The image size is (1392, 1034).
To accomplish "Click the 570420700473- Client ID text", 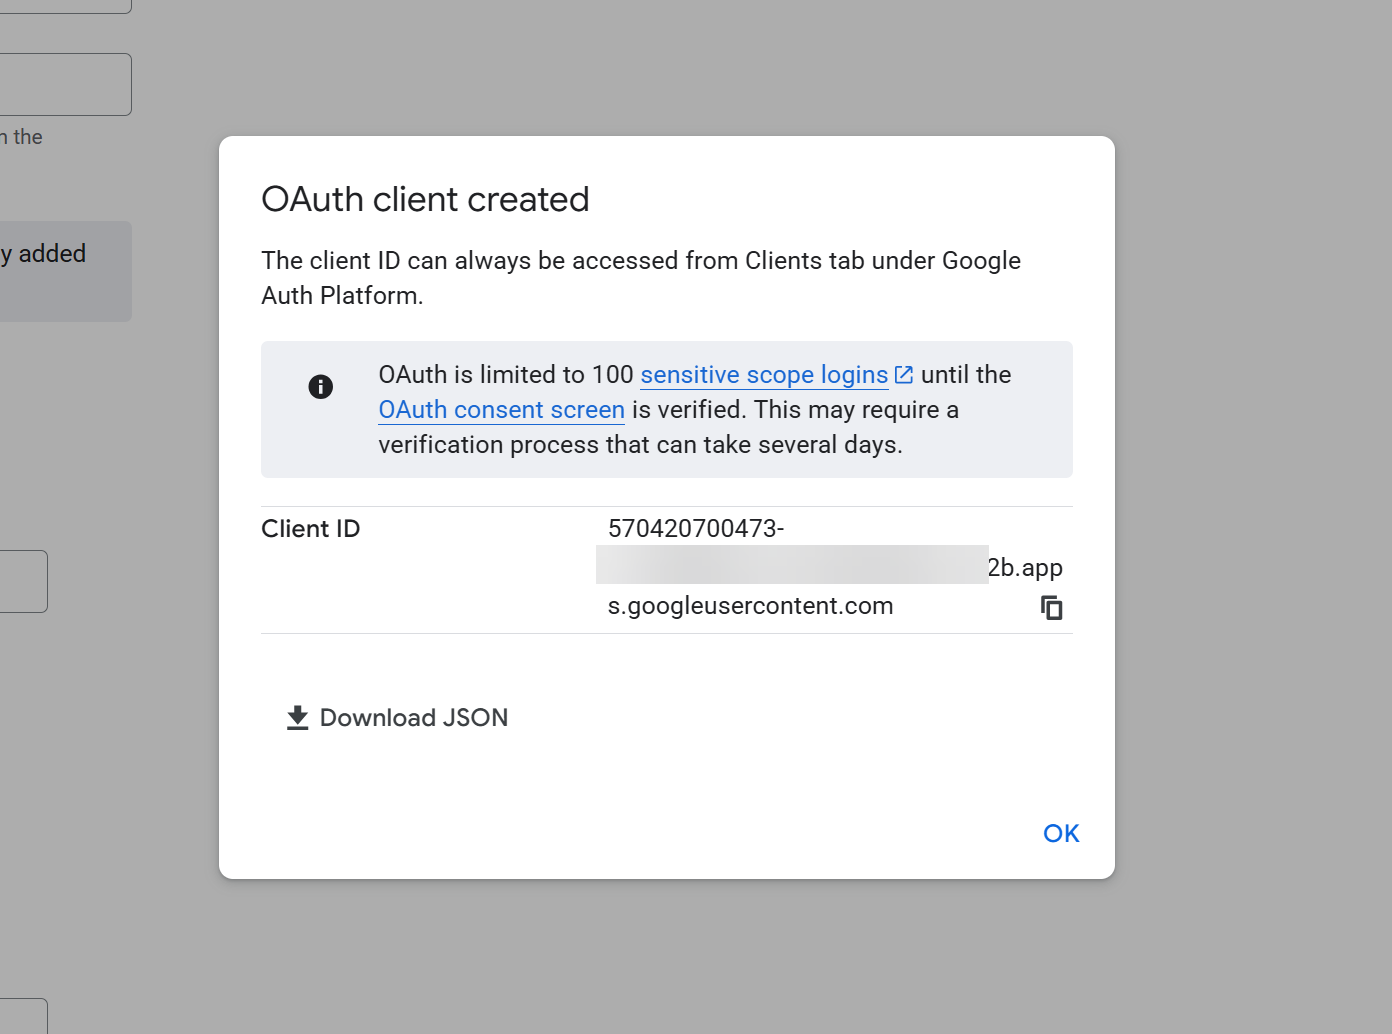I will coord(696,528).
